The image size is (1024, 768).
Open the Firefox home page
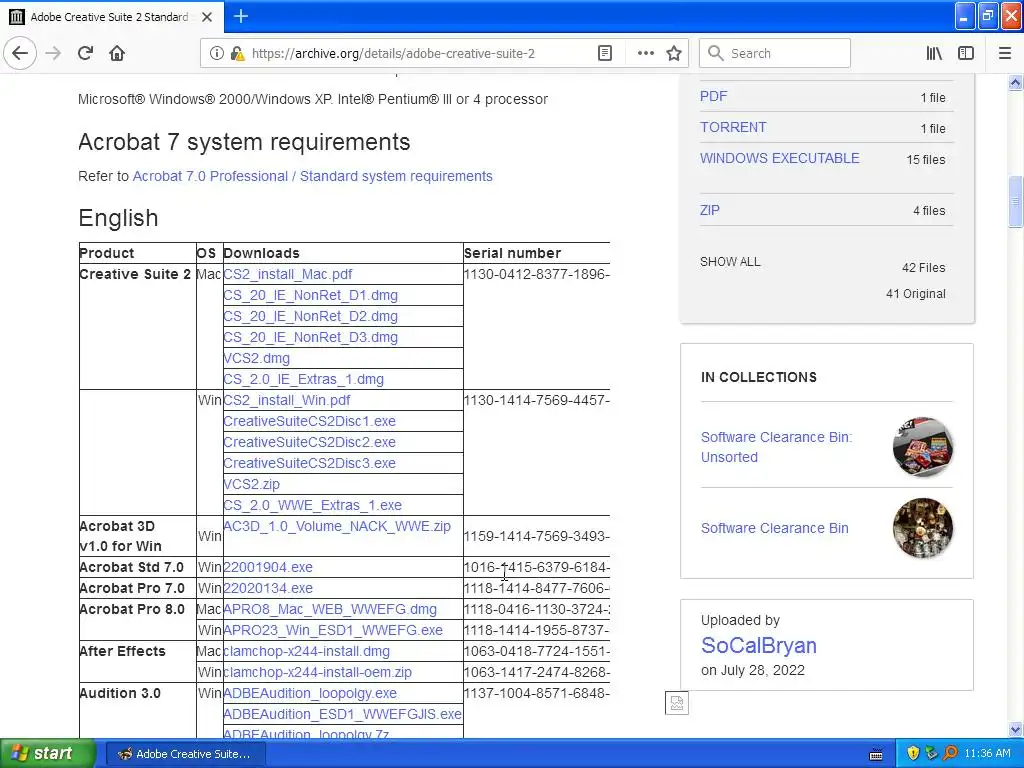117,53
